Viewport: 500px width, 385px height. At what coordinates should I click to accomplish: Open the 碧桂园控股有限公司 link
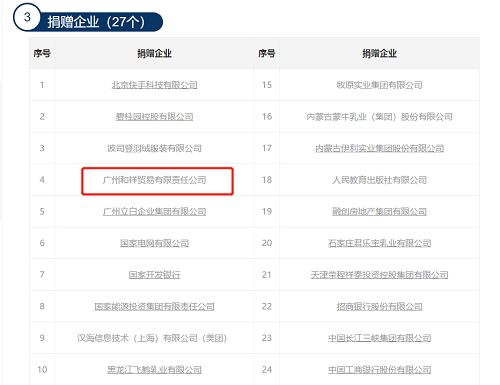click(154, 117)
